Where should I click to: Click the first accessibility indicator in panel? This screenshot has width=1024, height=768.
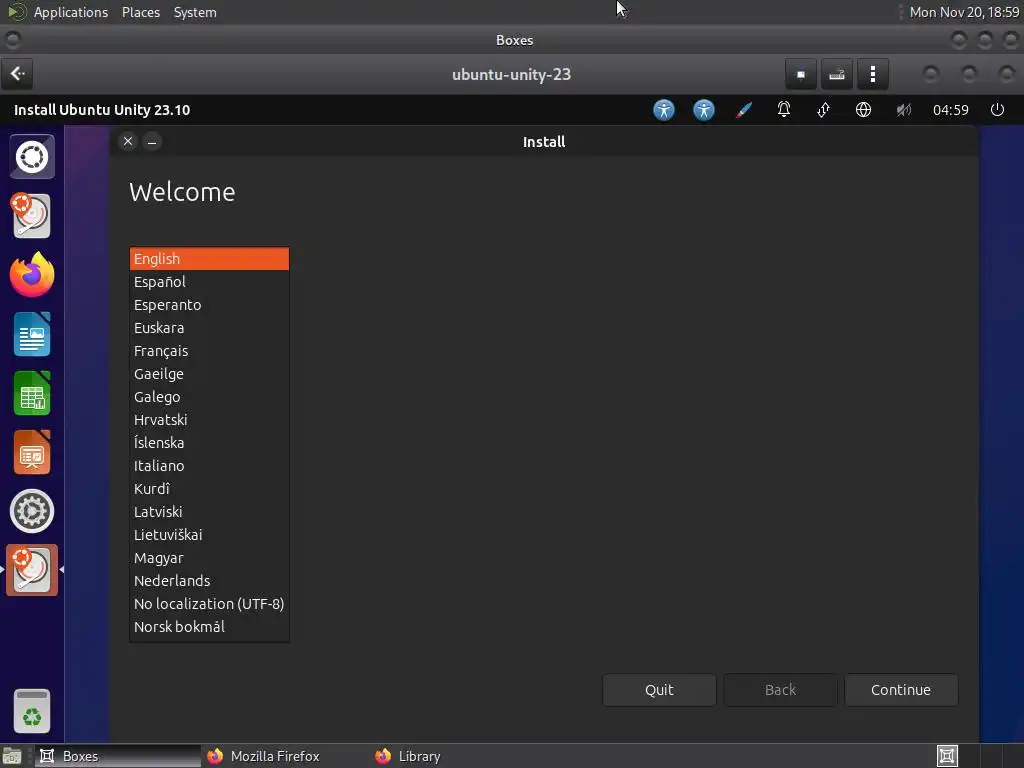click(x=664, y=110)
